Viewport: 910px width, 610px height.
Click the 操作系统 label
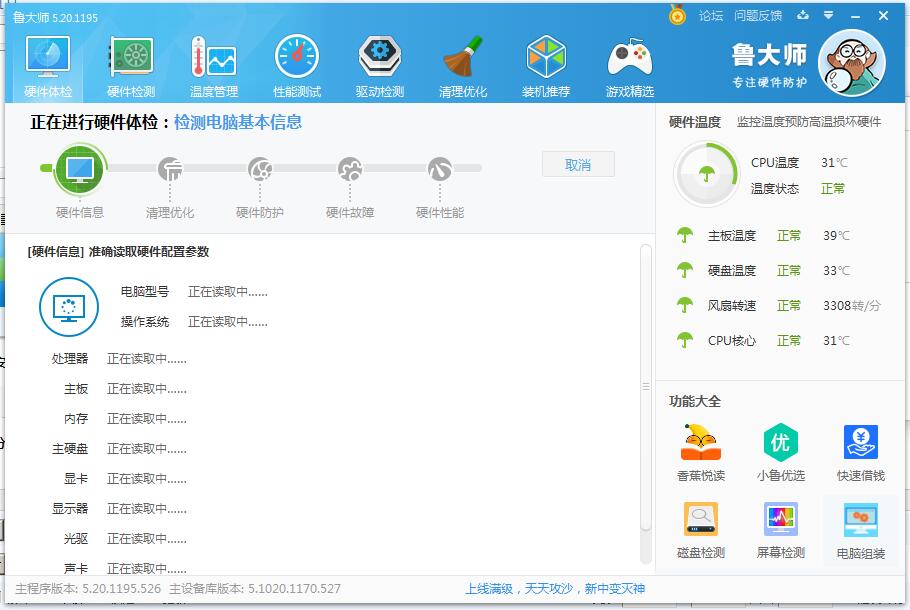tap(145, 322)
